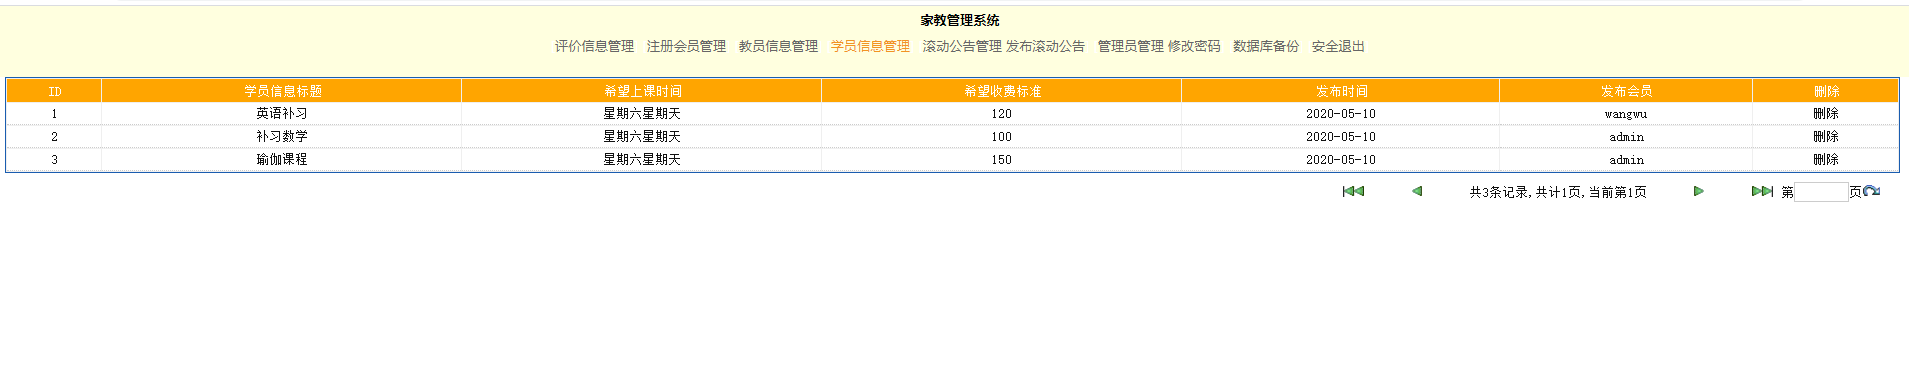This screenshot has width=1909, height=369.
Task: Click 星期六星期天 in the 英语补习 row
Action: [x=642, y=113]
